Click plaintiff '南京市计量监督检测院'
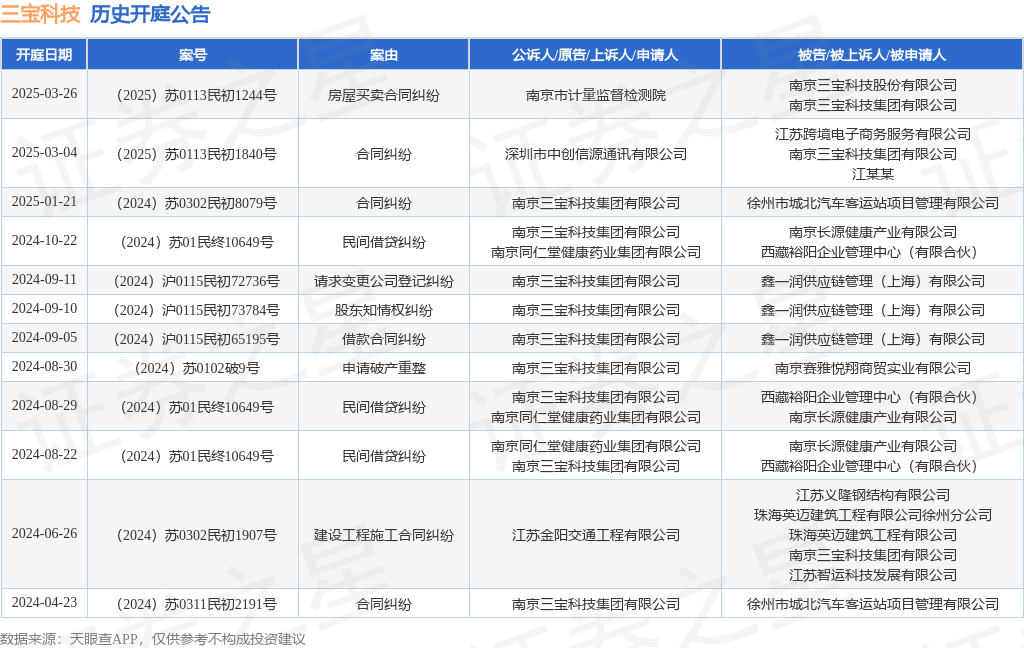Viewport: 1024px width, 648px height. [x=596, y=95]
